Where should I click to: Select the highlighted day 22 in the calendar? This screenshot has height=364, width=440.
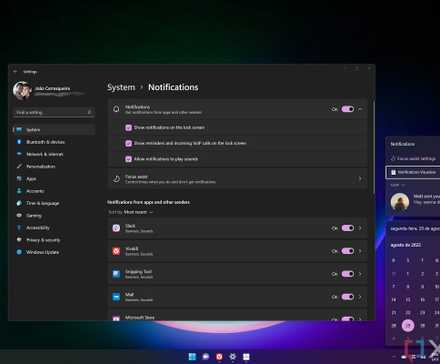point(408,326)
